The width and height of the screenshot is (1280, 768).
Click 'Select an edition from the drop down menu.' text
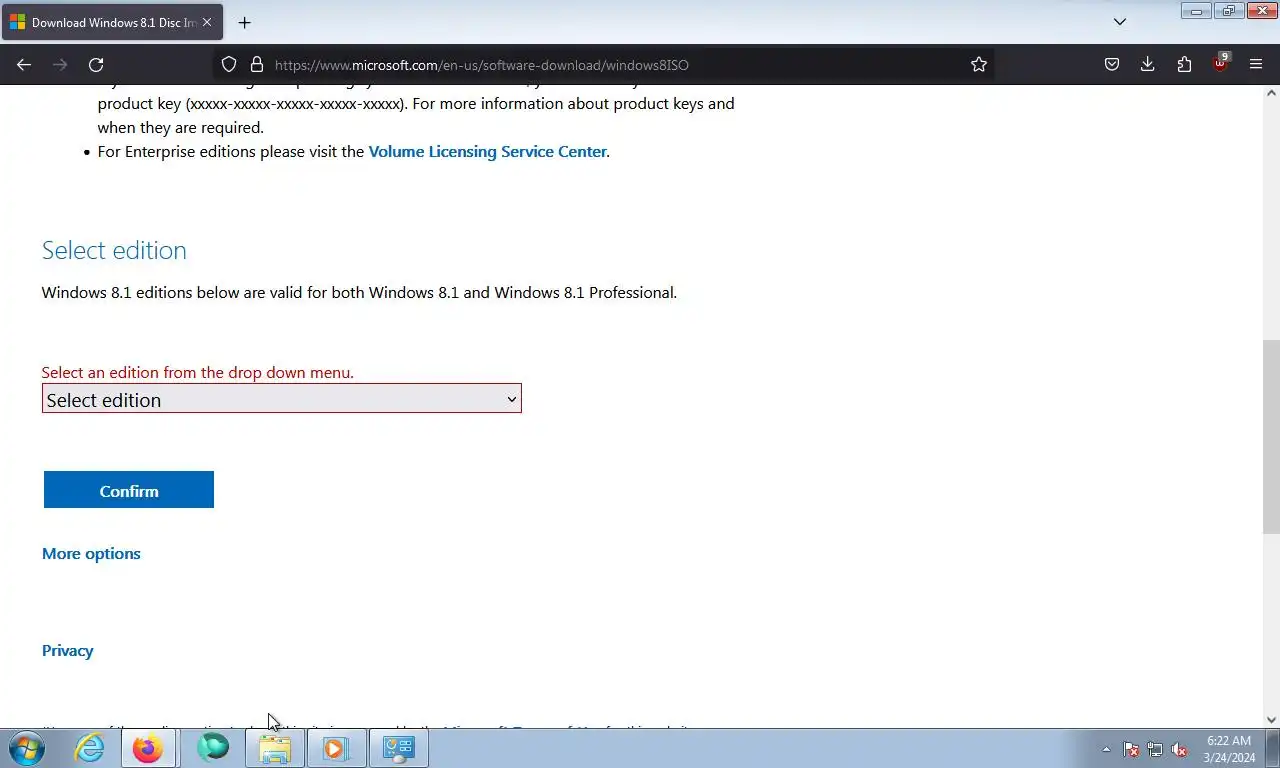[x=198, y=372]
